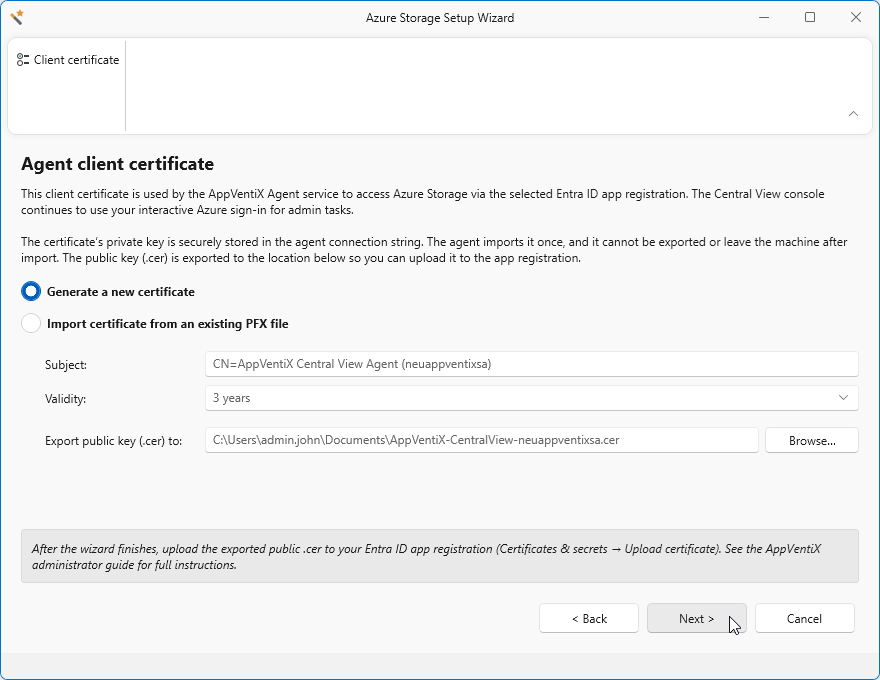The height and width of the screenshot is (680, 880).
Task: Click the Azure Storage Setup Wizard title
Action: [x=440, y=18]
